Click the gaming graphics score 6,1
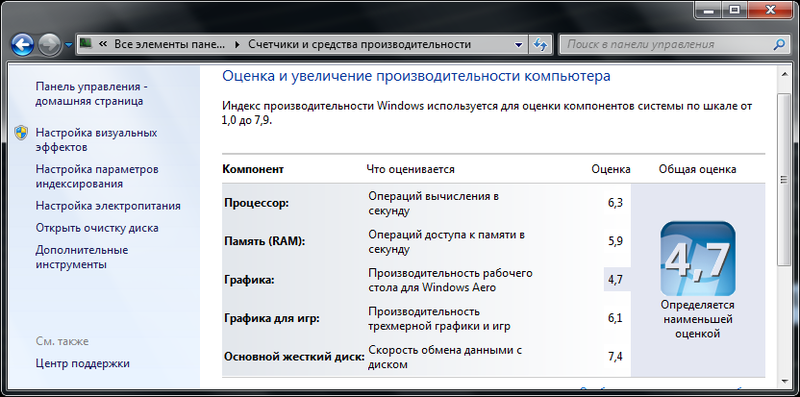Image resolution: width=800 pixels, height=397 pixels. [615, 318]
